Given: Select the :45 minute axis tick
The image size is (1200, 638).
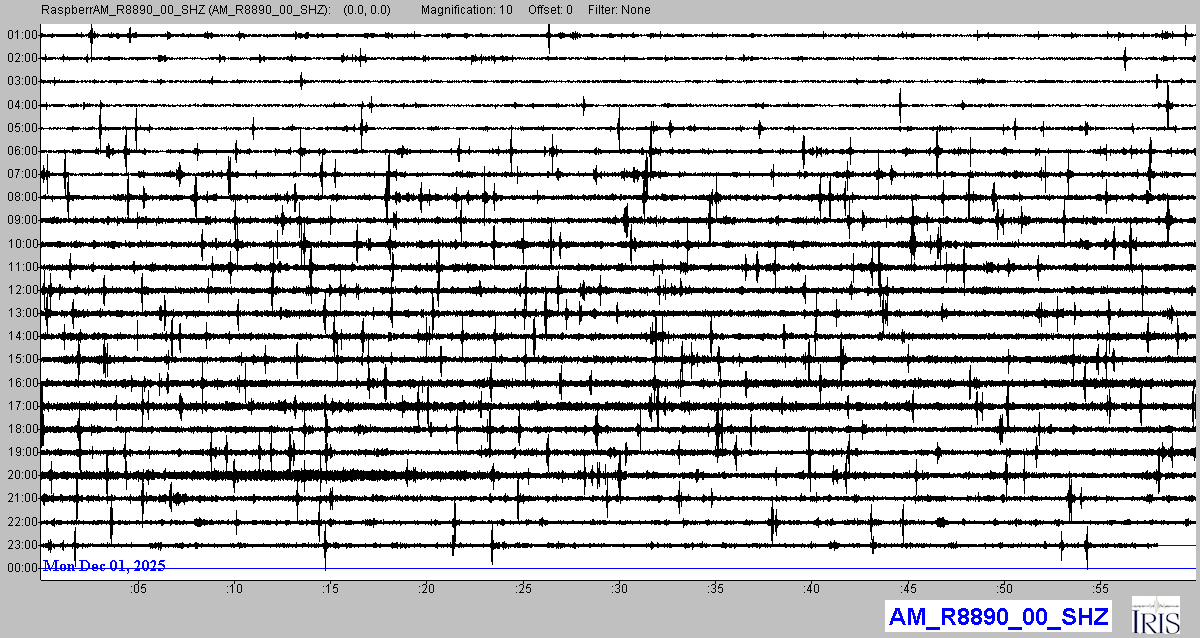Looking at the screenshot, I should pyautogui.click(x=908, y=589).
